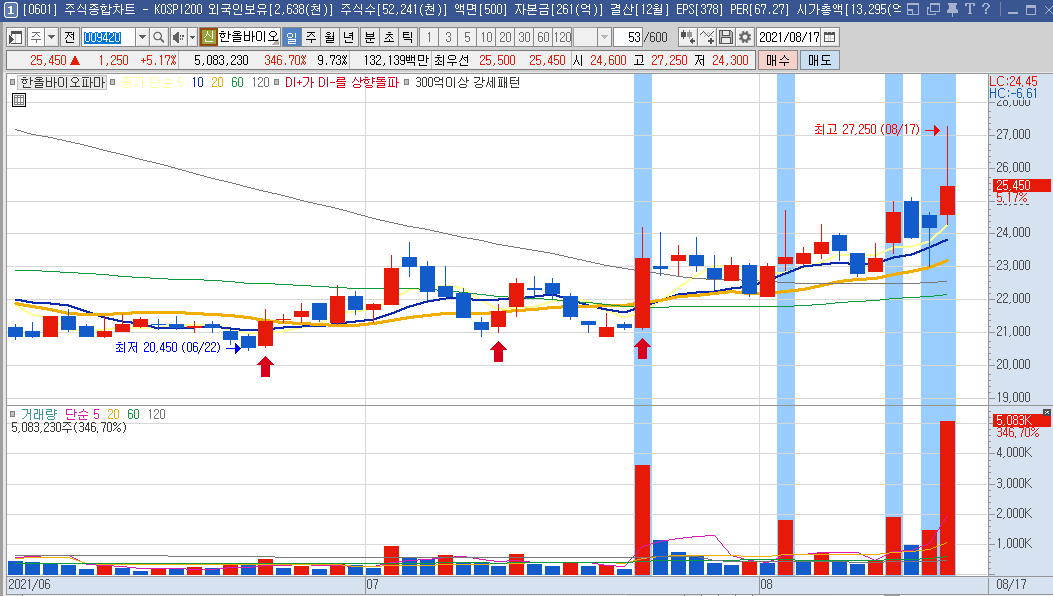This screenshot has width=1053, height=596.
Task: Toggle the square marker before 300억이상 강세패턴
Action: [x=407, y=83]
